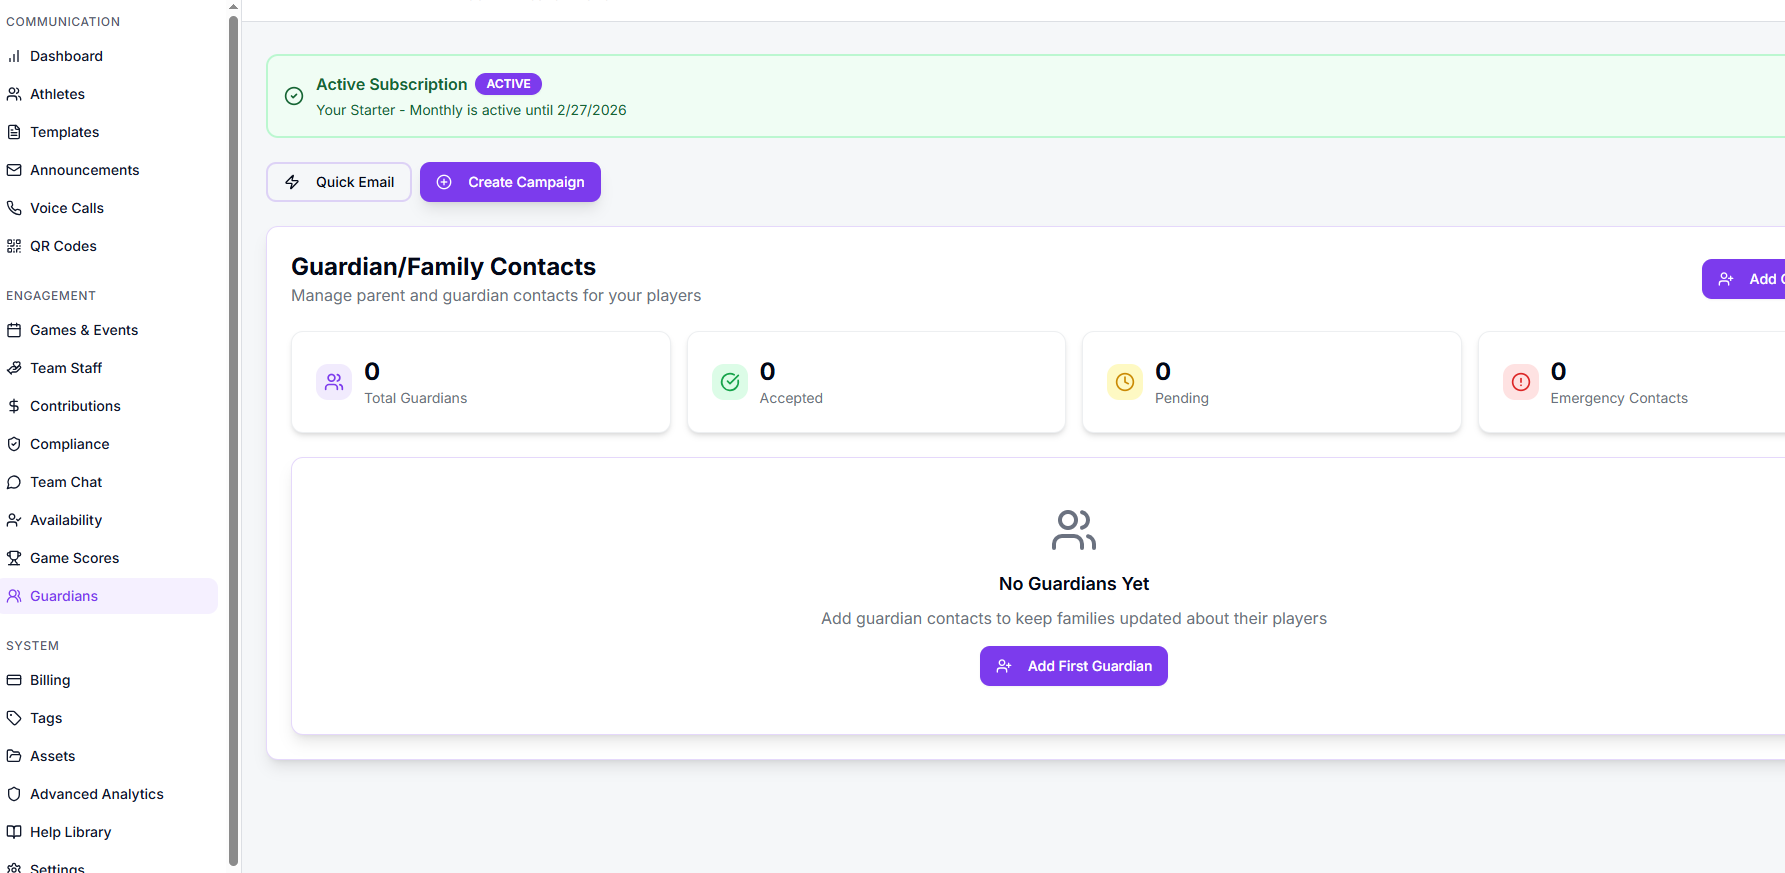Screen dimensions: 1785x873
Task: Click the Pending yellow clock icon
Action: pyautogui.click(x=1125, y=382)
